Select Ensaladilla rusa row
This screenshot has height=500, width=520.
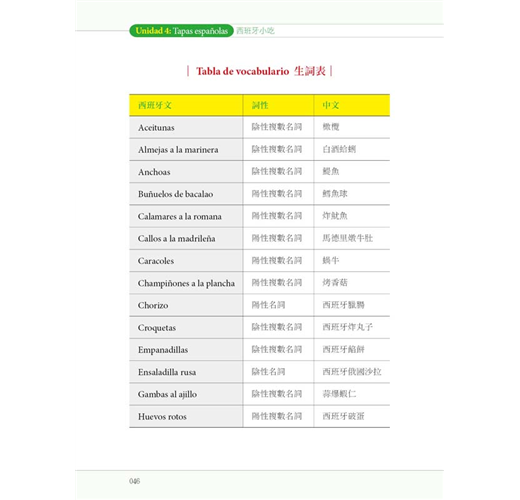point(259,372)
